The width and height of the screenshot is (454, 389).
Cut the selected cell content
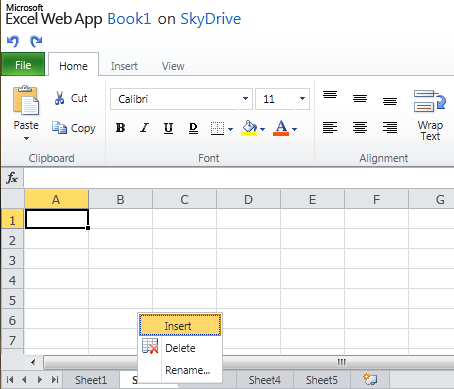point(71,98)
